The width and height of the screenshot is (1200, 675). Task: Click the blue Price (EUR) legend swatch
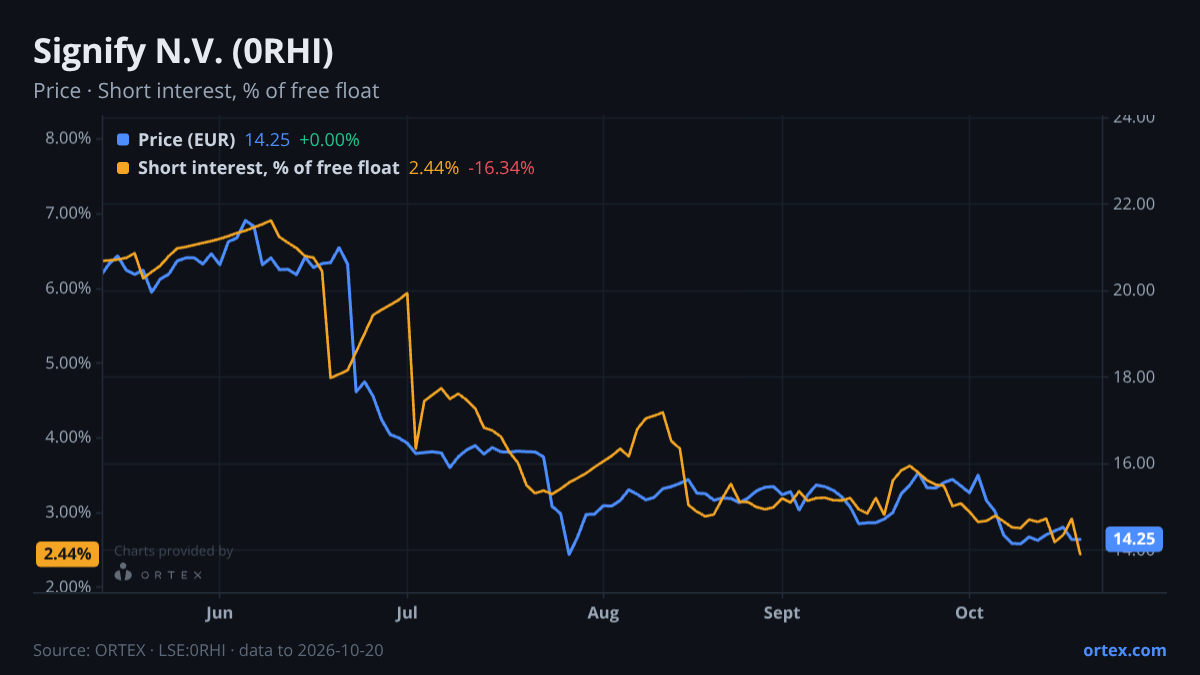123,140
